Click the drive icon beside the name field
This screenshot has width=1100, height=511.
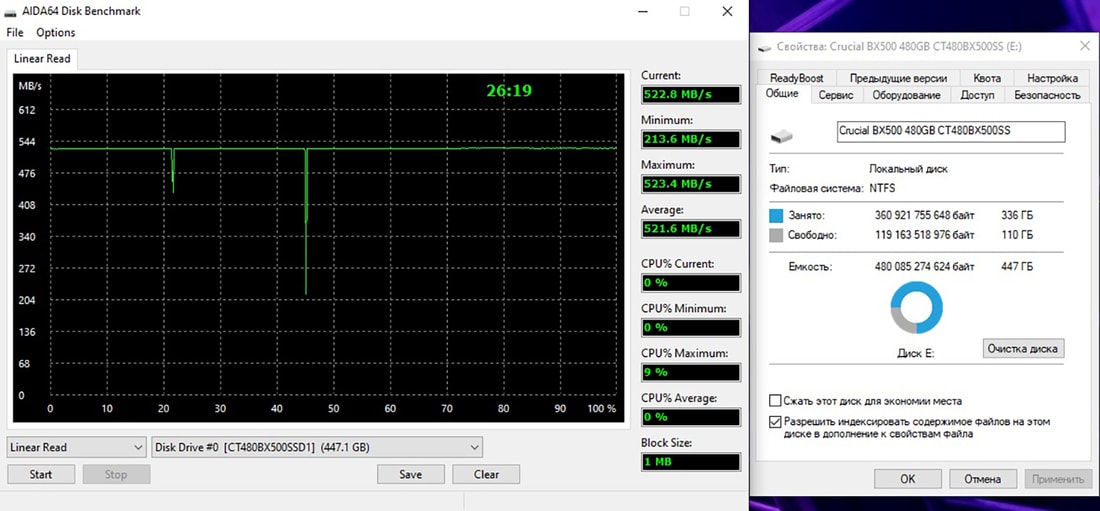tap(783, 134)
